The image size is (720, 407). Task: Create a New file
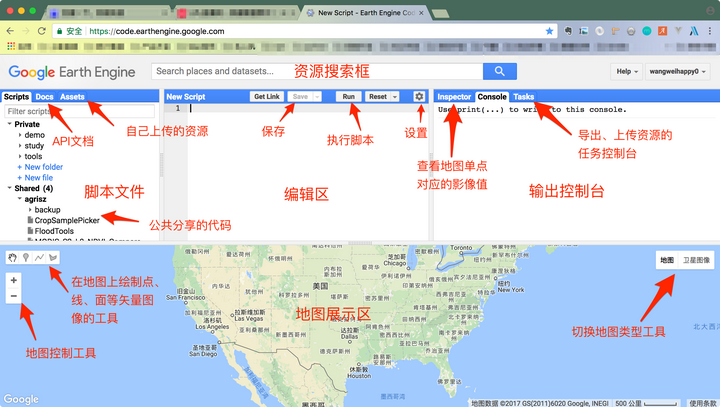coord(35,177)
